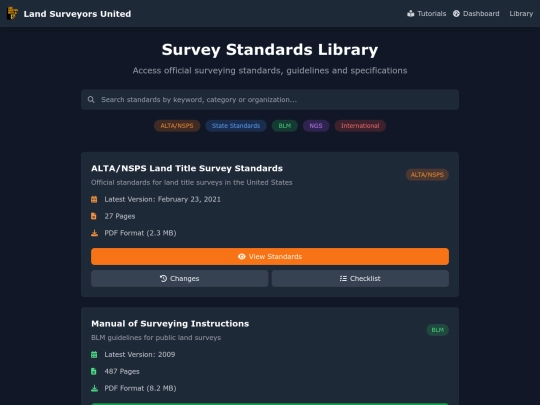The height and width of the screenshot is (405, 540).
Task: Click the green download icon for 8.2 MB PDF
Action: [x=94, y=388]
